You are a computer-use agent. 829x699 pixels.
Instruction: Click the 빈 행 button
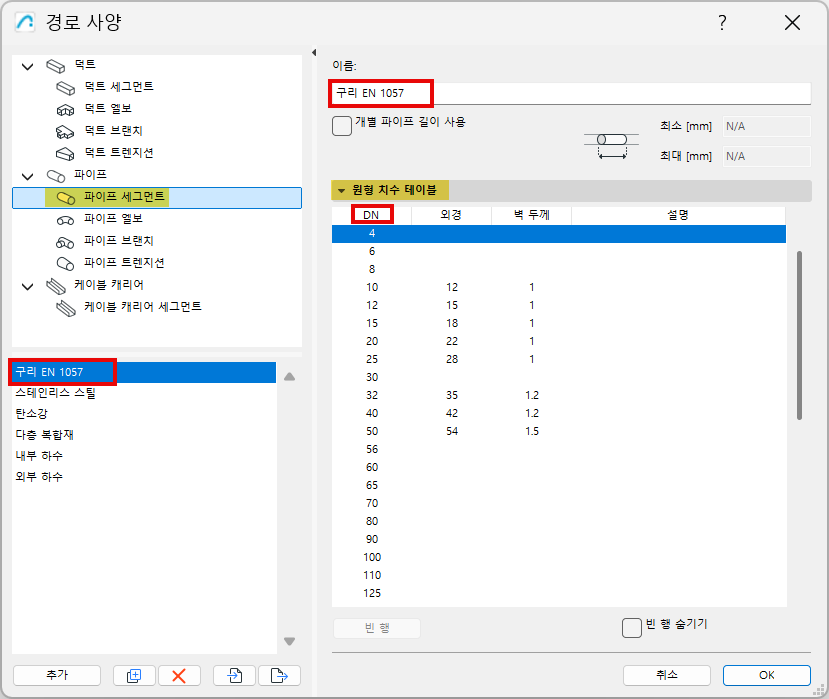point(377,628)
